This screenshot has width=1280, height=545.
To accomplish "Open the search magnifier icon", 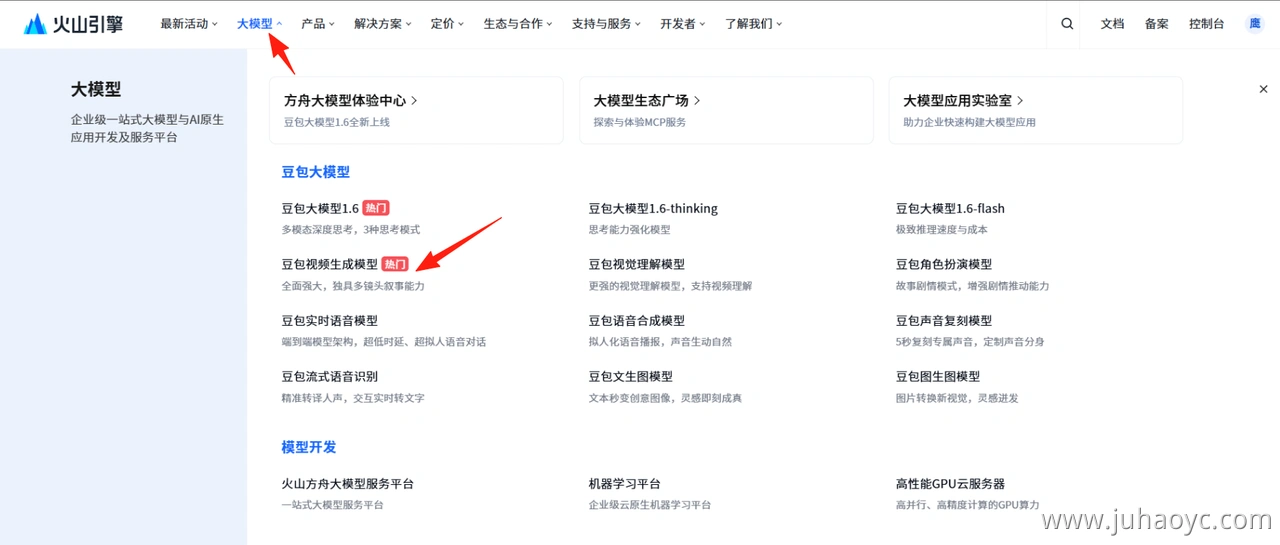I will pos(1067,24).
